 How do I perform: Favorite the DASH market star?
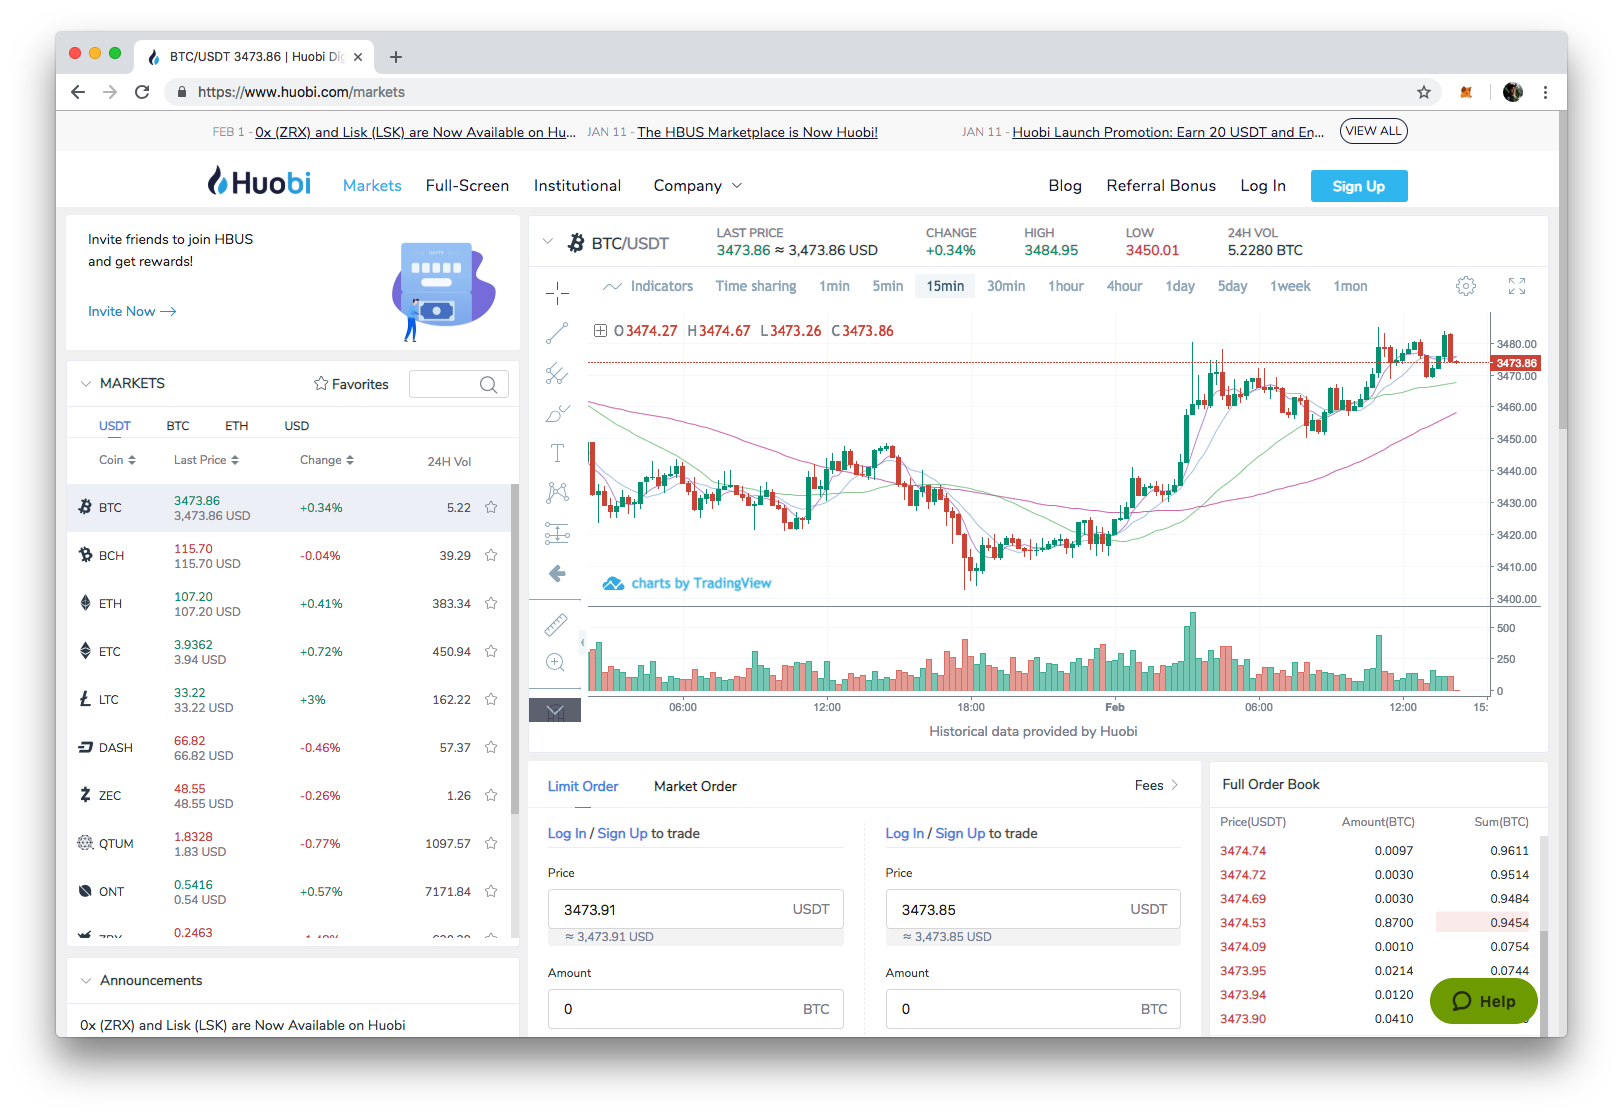(491, 747)
